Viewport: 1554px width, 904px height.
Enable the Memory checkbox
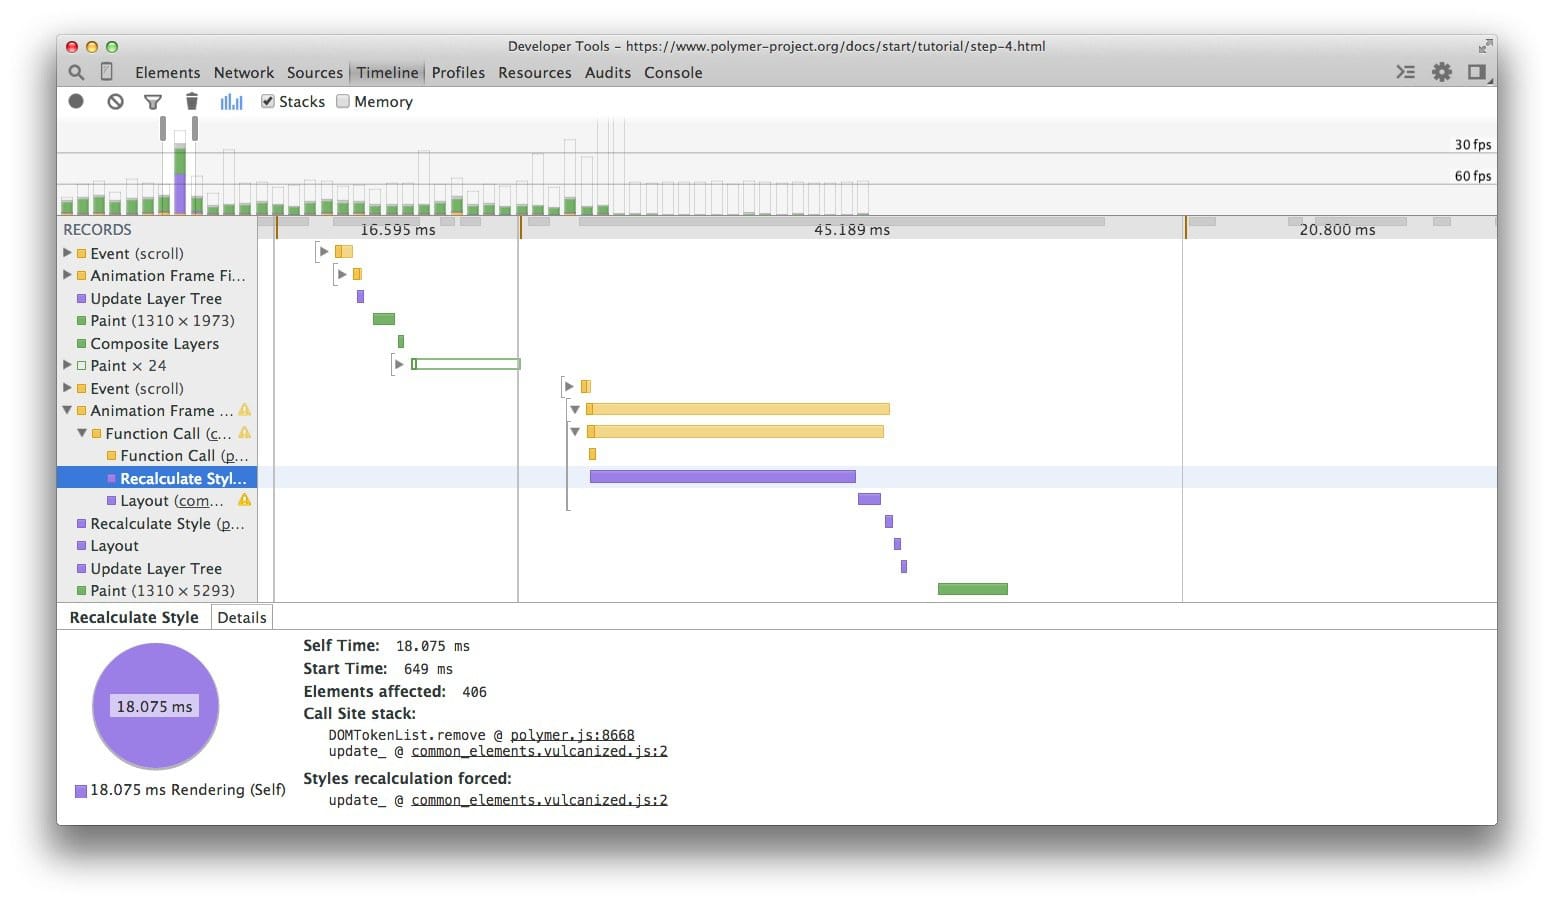(343, 101)
